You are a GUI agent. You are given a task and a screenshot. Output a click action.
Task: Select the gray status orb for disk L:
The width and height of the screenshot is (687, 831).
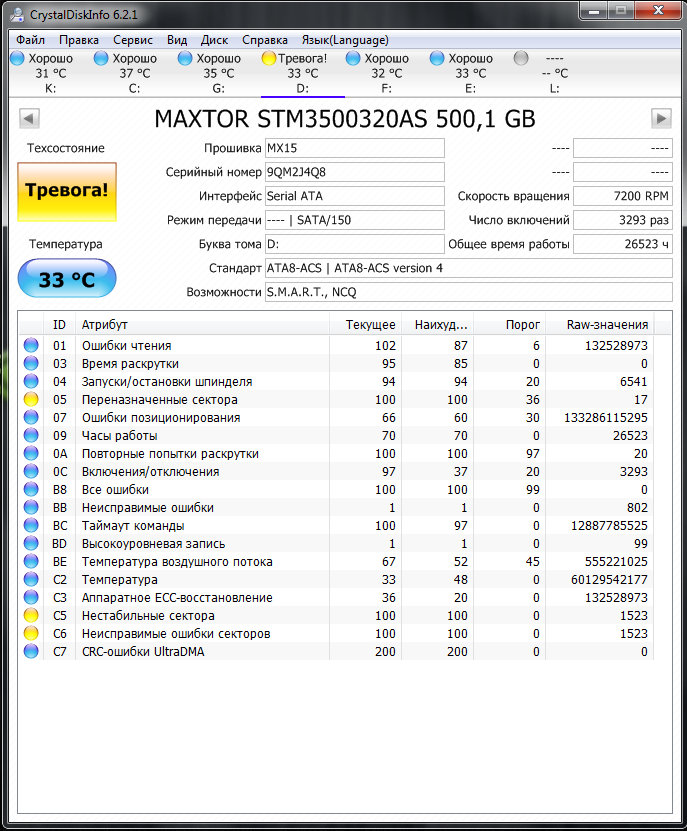click(x=521, y=58)
